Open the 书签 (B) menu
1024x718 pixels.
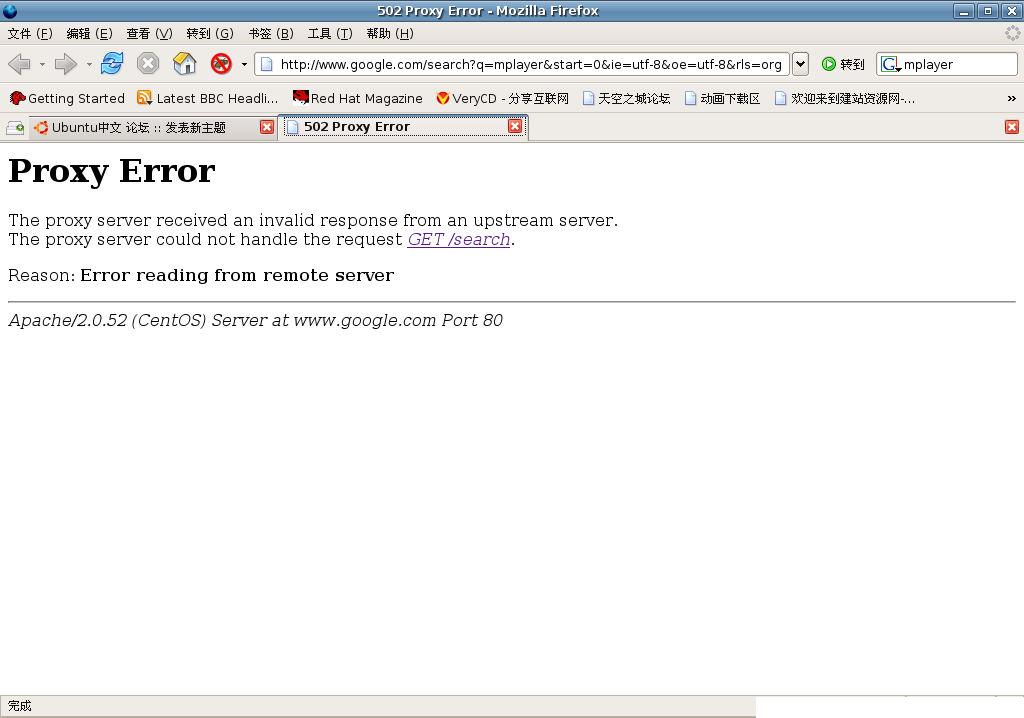[x=271, y=33]
